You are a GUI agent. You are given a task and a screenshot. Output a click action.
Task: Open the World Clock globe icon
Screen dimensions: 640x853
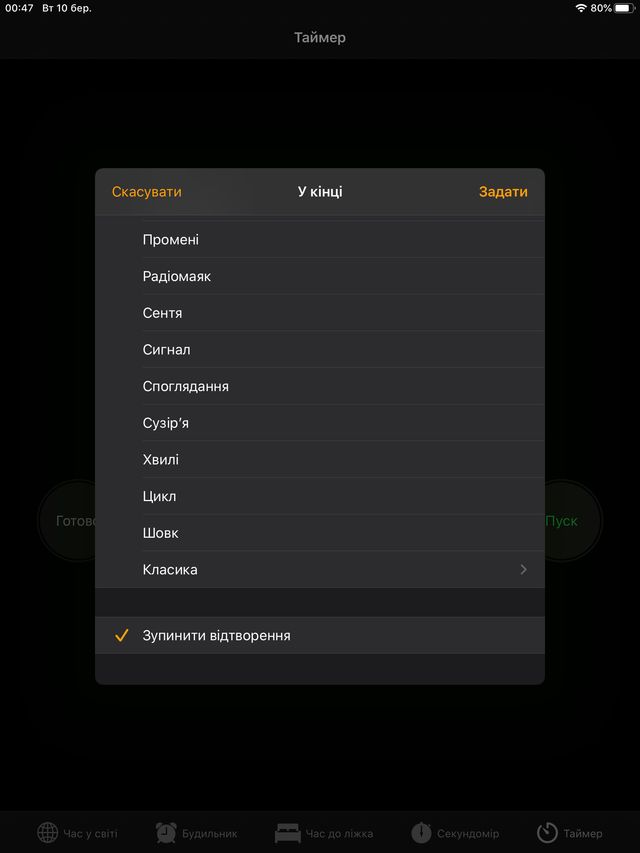tap(47, 832)
